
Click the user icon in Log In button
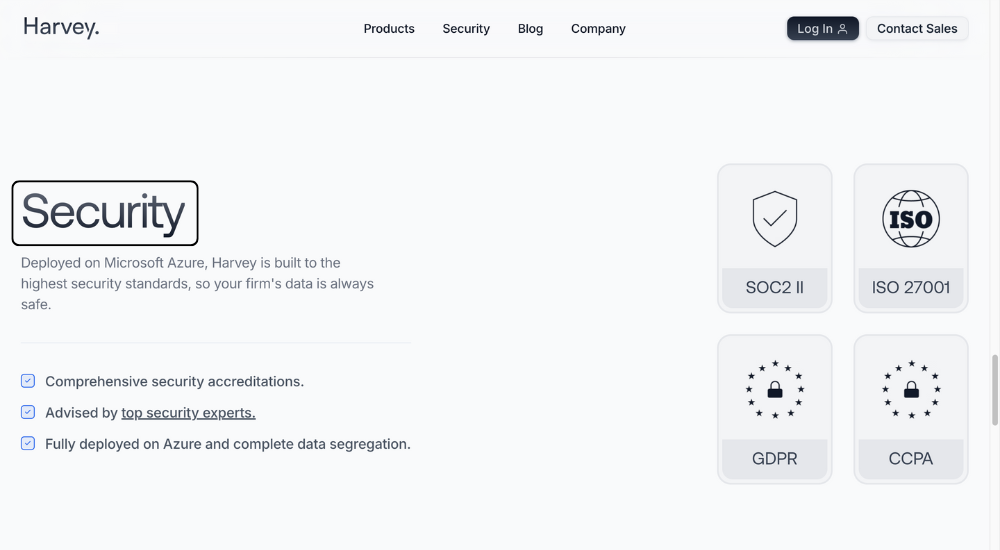point(842,29)
